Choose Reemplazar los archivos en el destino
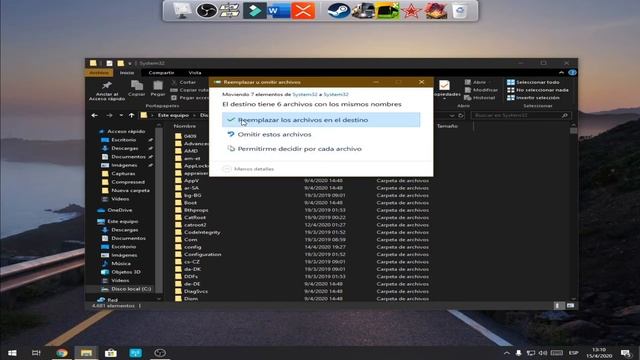The image size is (640, 360). [x=321, y=120]
